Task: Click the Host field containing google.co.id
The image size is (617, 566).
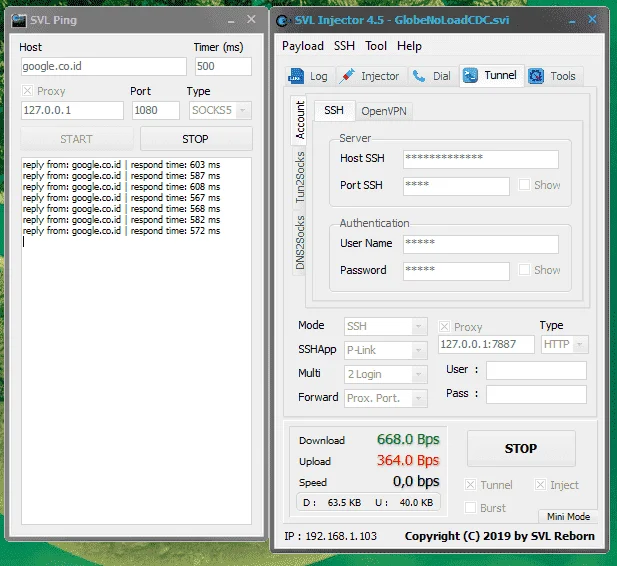Action: 103,66
